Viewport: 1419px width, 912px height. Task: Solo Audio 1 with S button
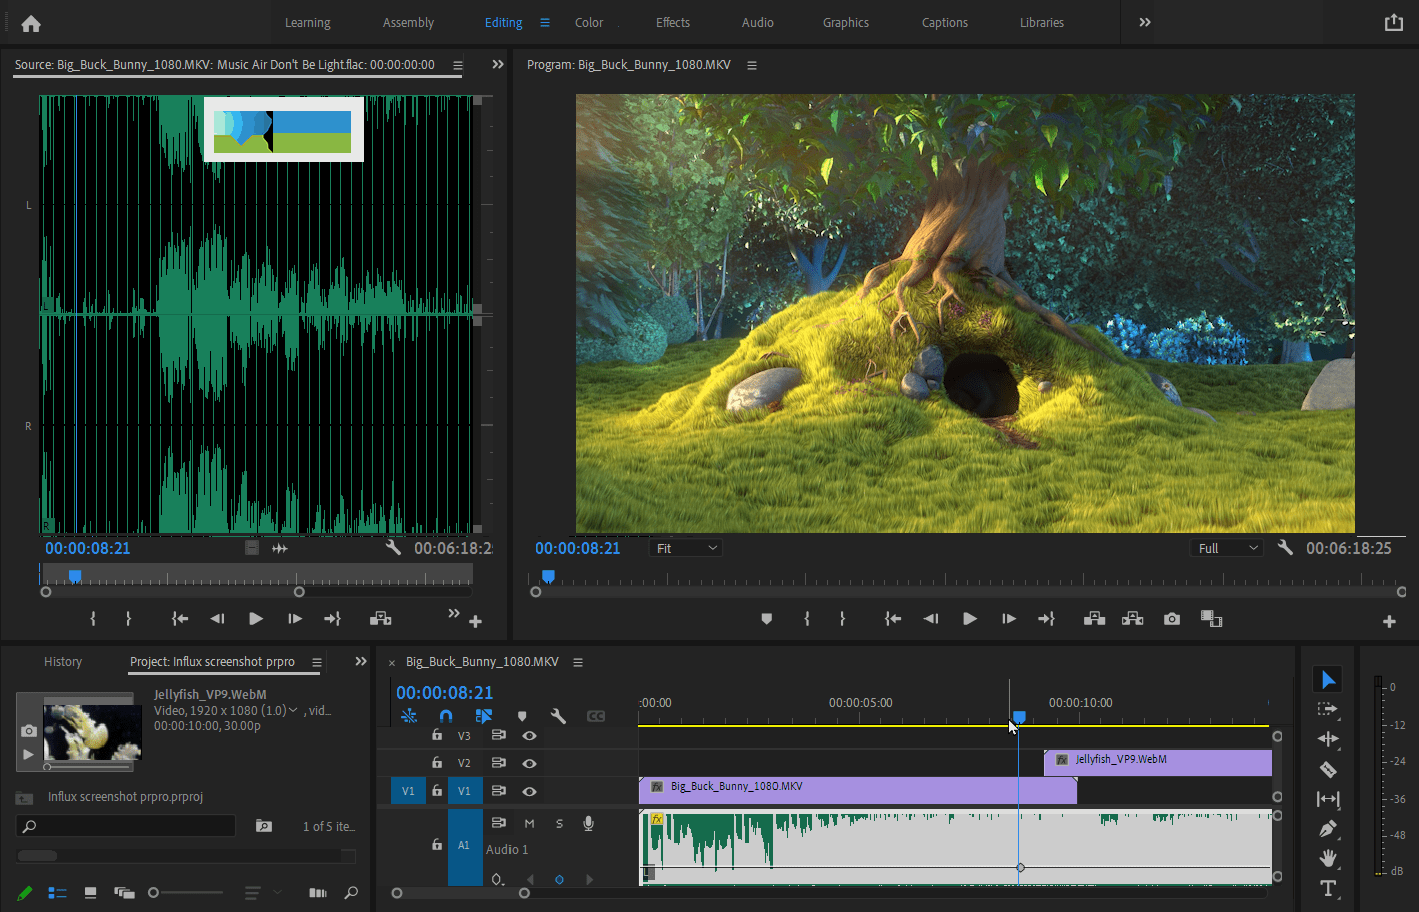559,823
